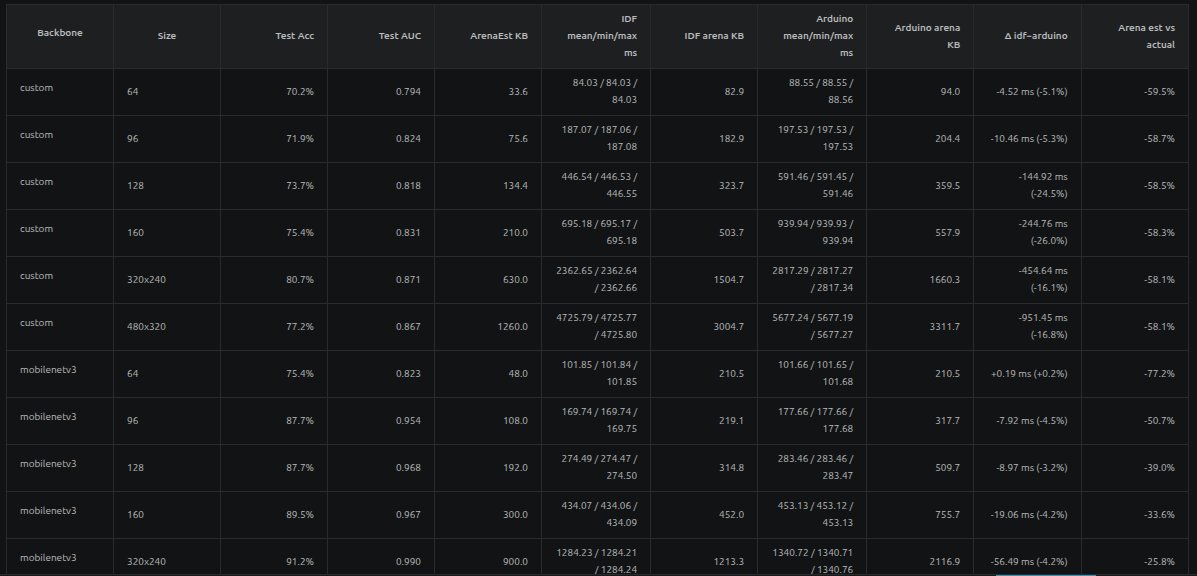Click the 1260.0 ArenaEst KB cell
The image size is (1197, 576).
coord(512,327)
